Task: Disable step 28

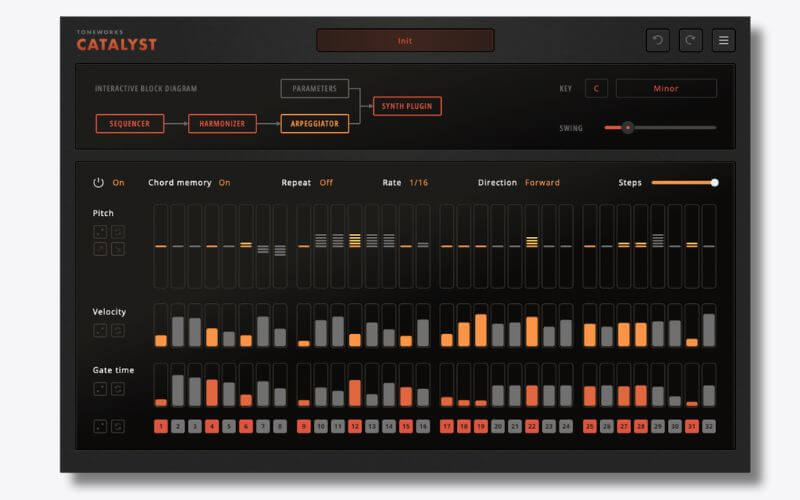Action: (x=640, y=426)
